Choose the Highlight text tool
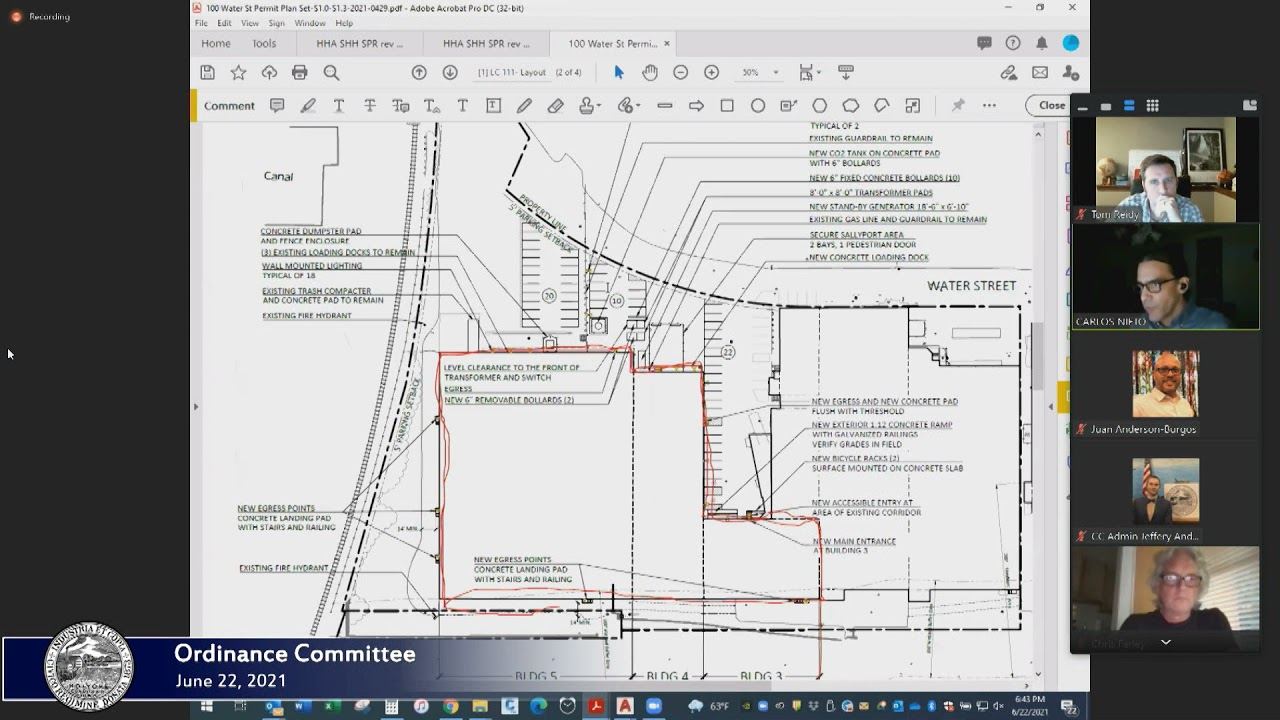The height and width of the screenshot is (720, 1280). pos(308,105)
